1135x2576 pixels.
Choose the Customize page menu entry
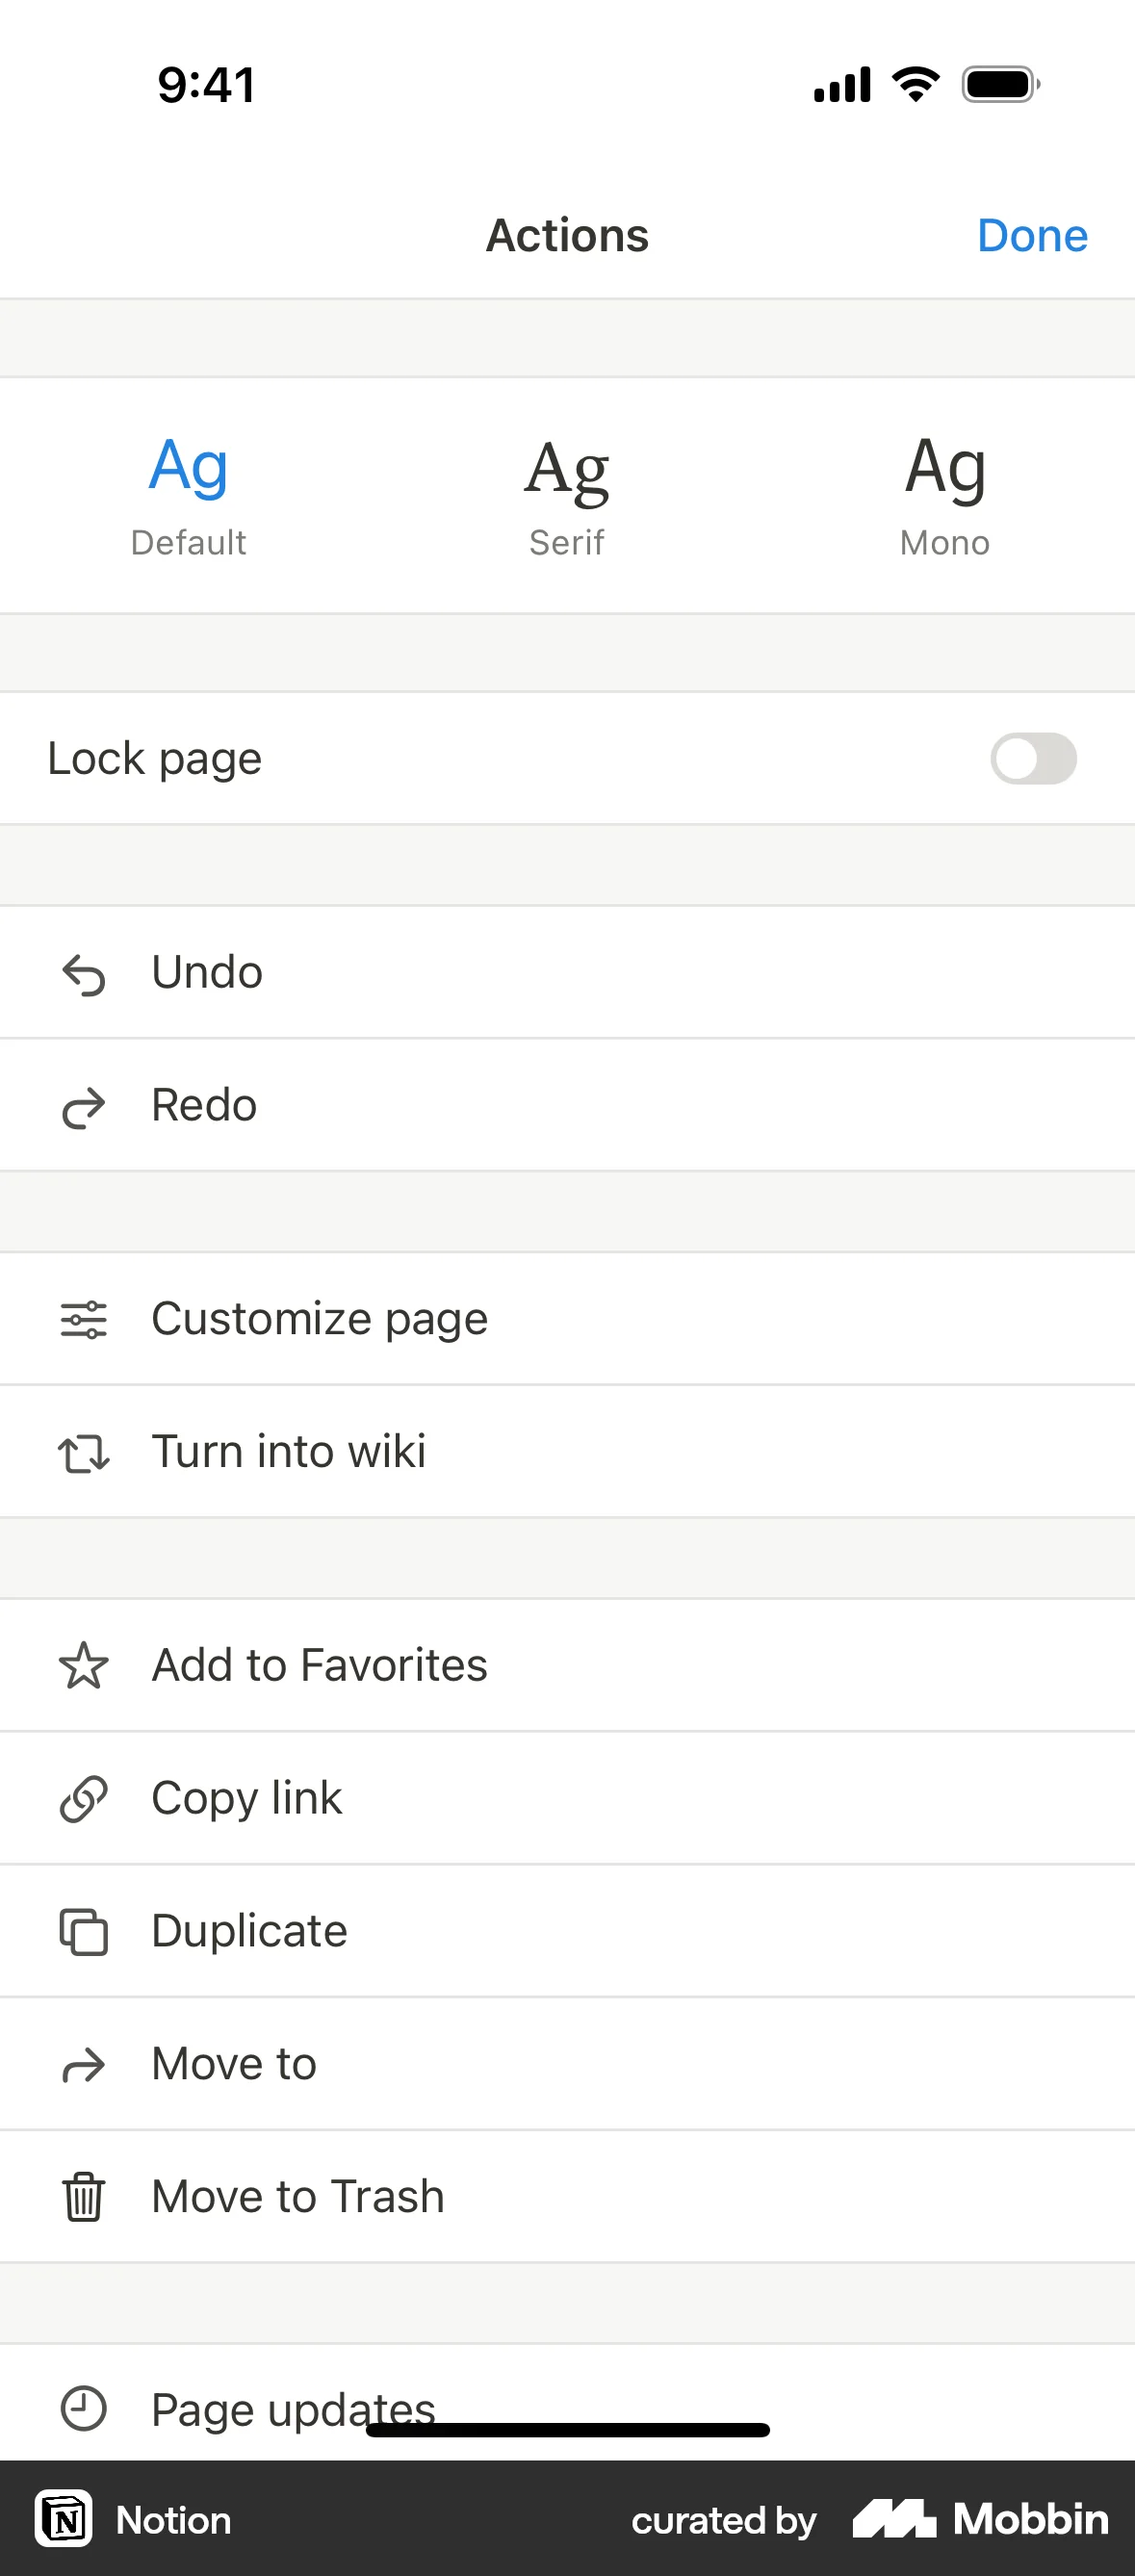(x=319, y=1319)
